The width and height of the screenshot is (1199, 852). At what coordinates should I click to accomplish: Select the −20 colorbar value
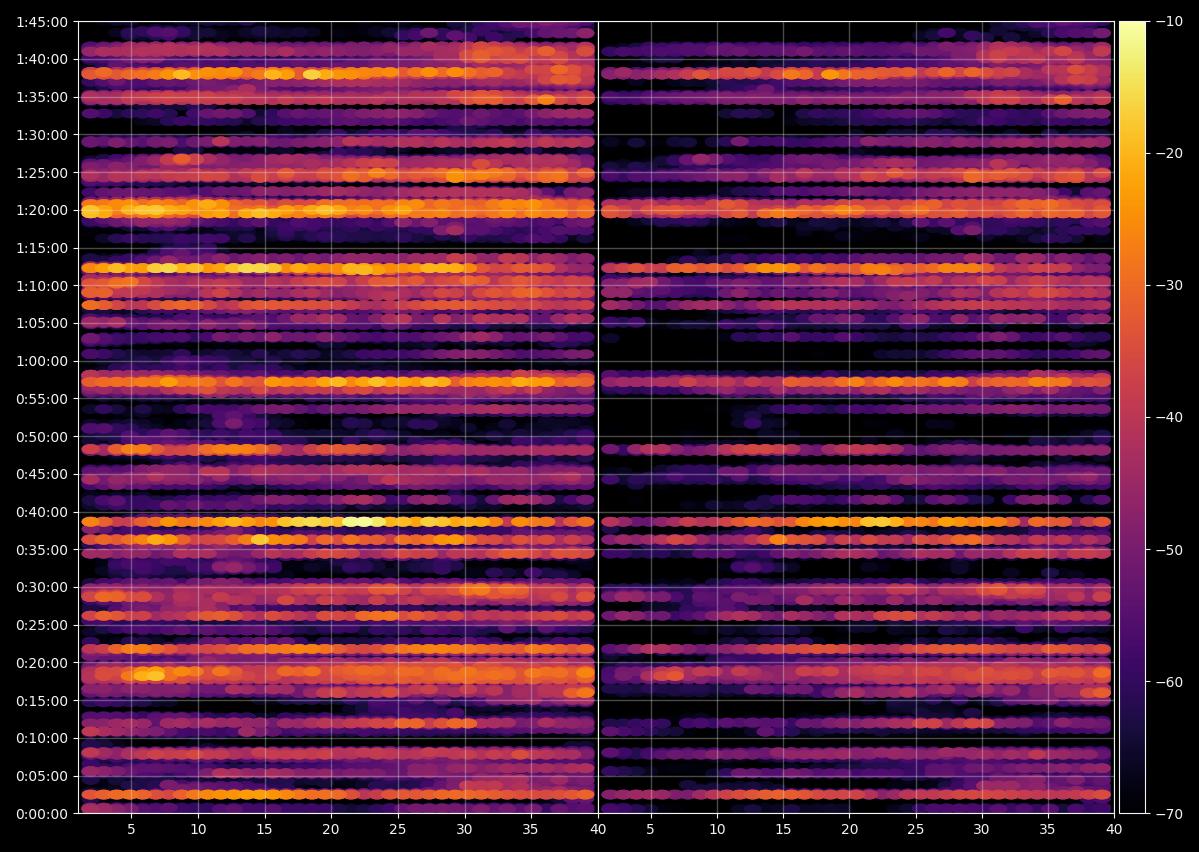point(1169,154)
